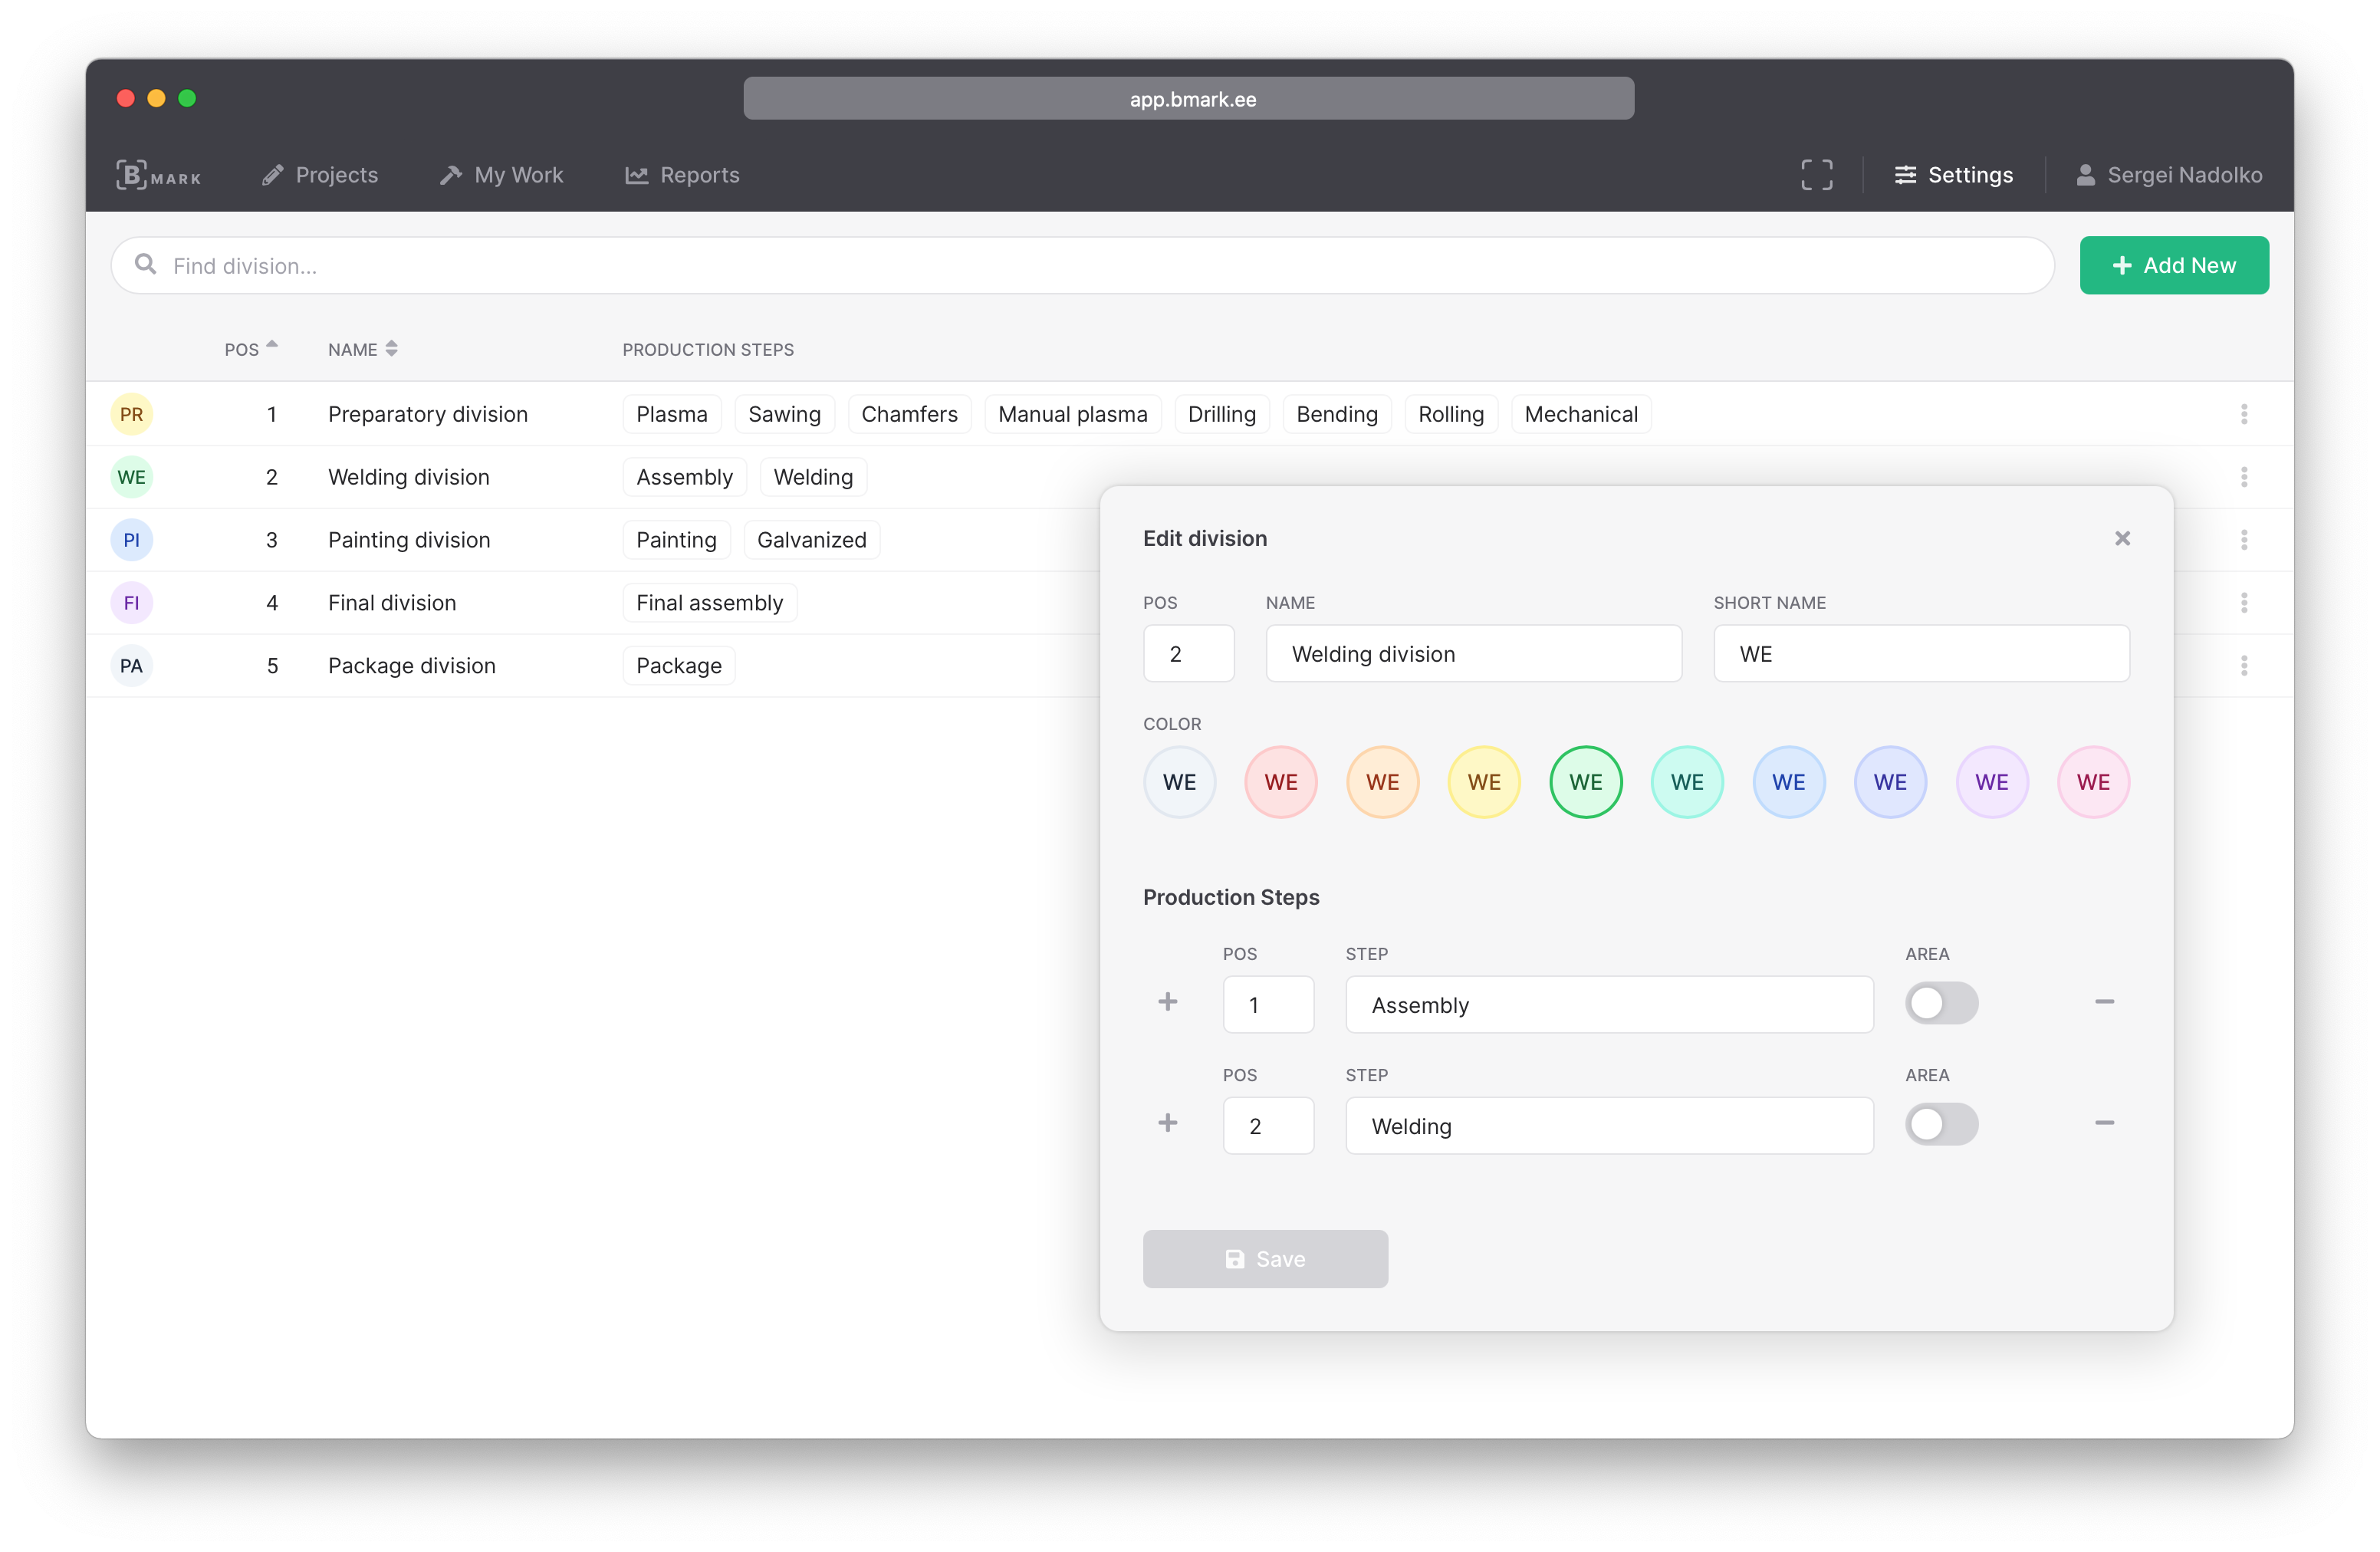Open the fullscreen toggle button
The image size is (2380, 1552).
coord(1818,173)
